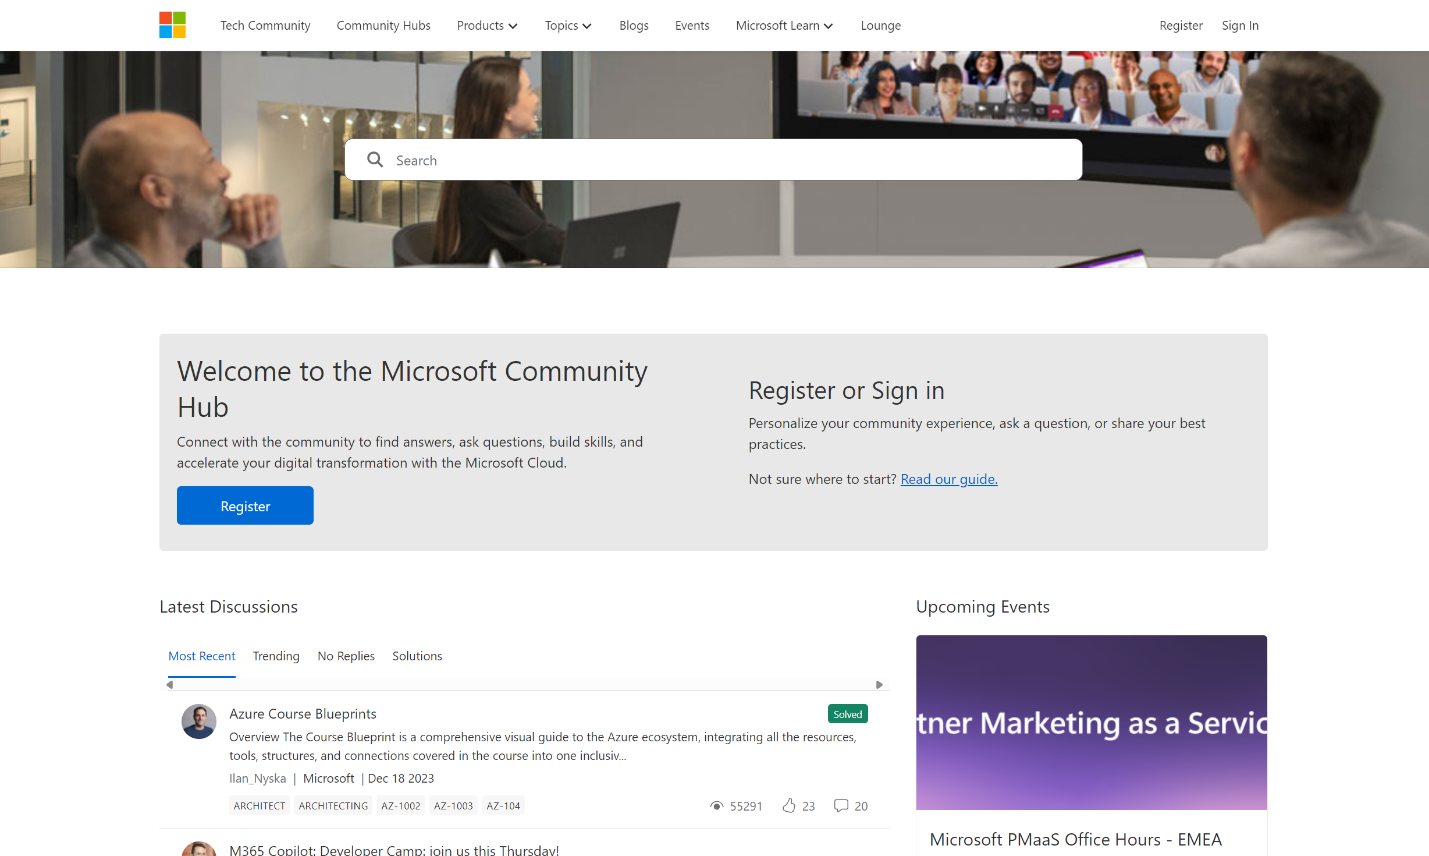Switch to the Trending tab

click(x=276, y=655)
